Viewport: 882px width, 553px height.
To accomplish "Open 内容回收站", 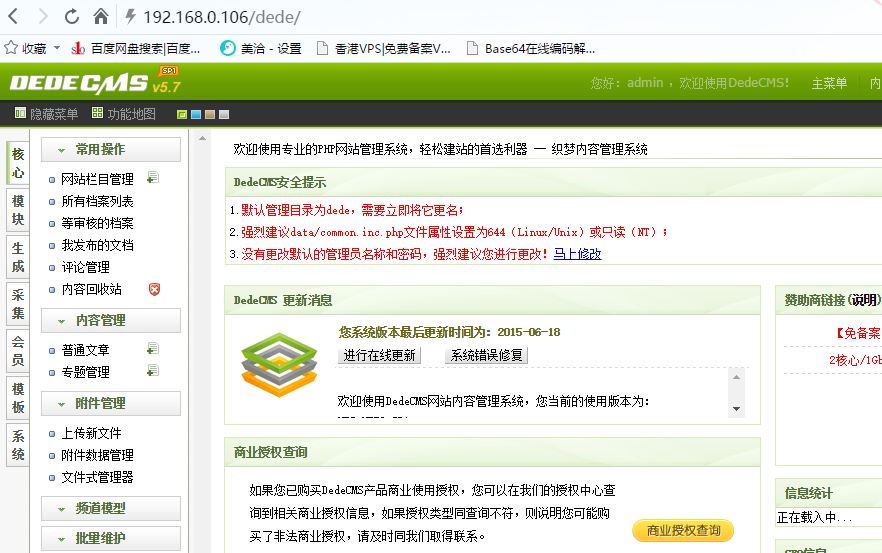I will tap(91, 289).
